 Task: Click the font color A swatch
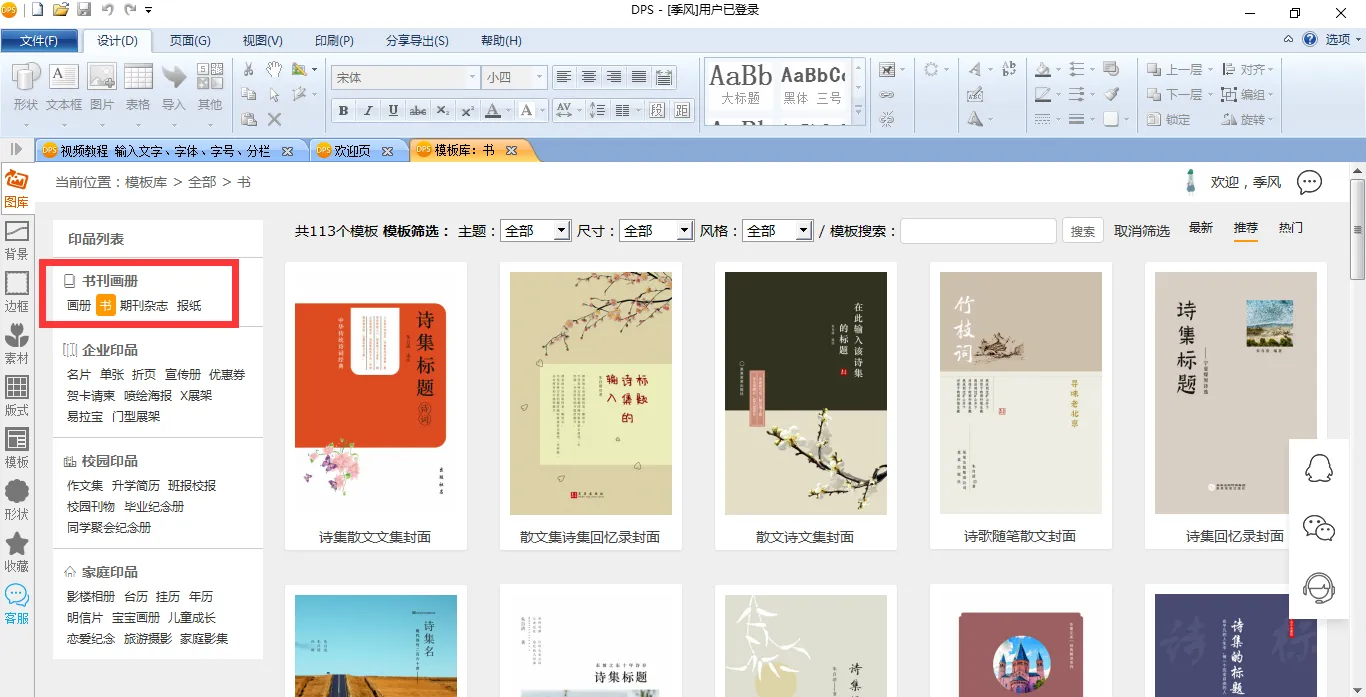(492, 110)
